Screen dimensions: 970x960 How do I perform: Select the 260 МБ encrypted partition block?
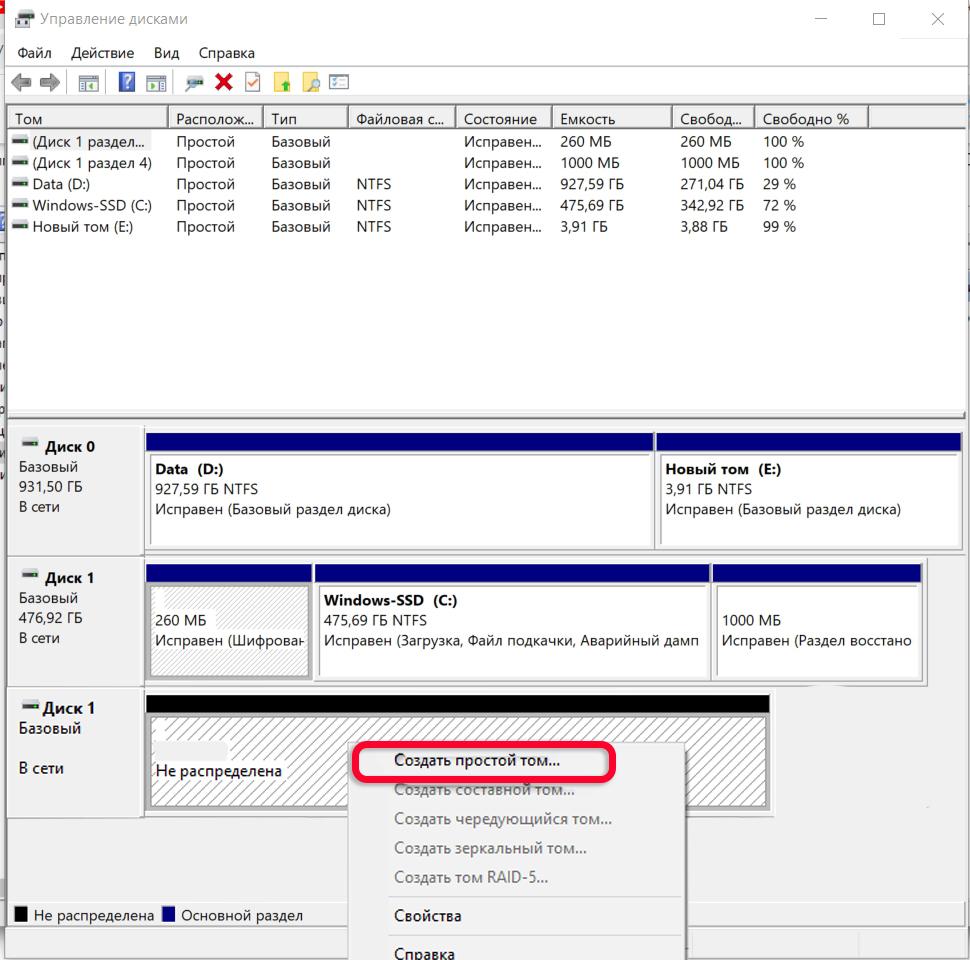pyautogui.click(x=229, y=622)
